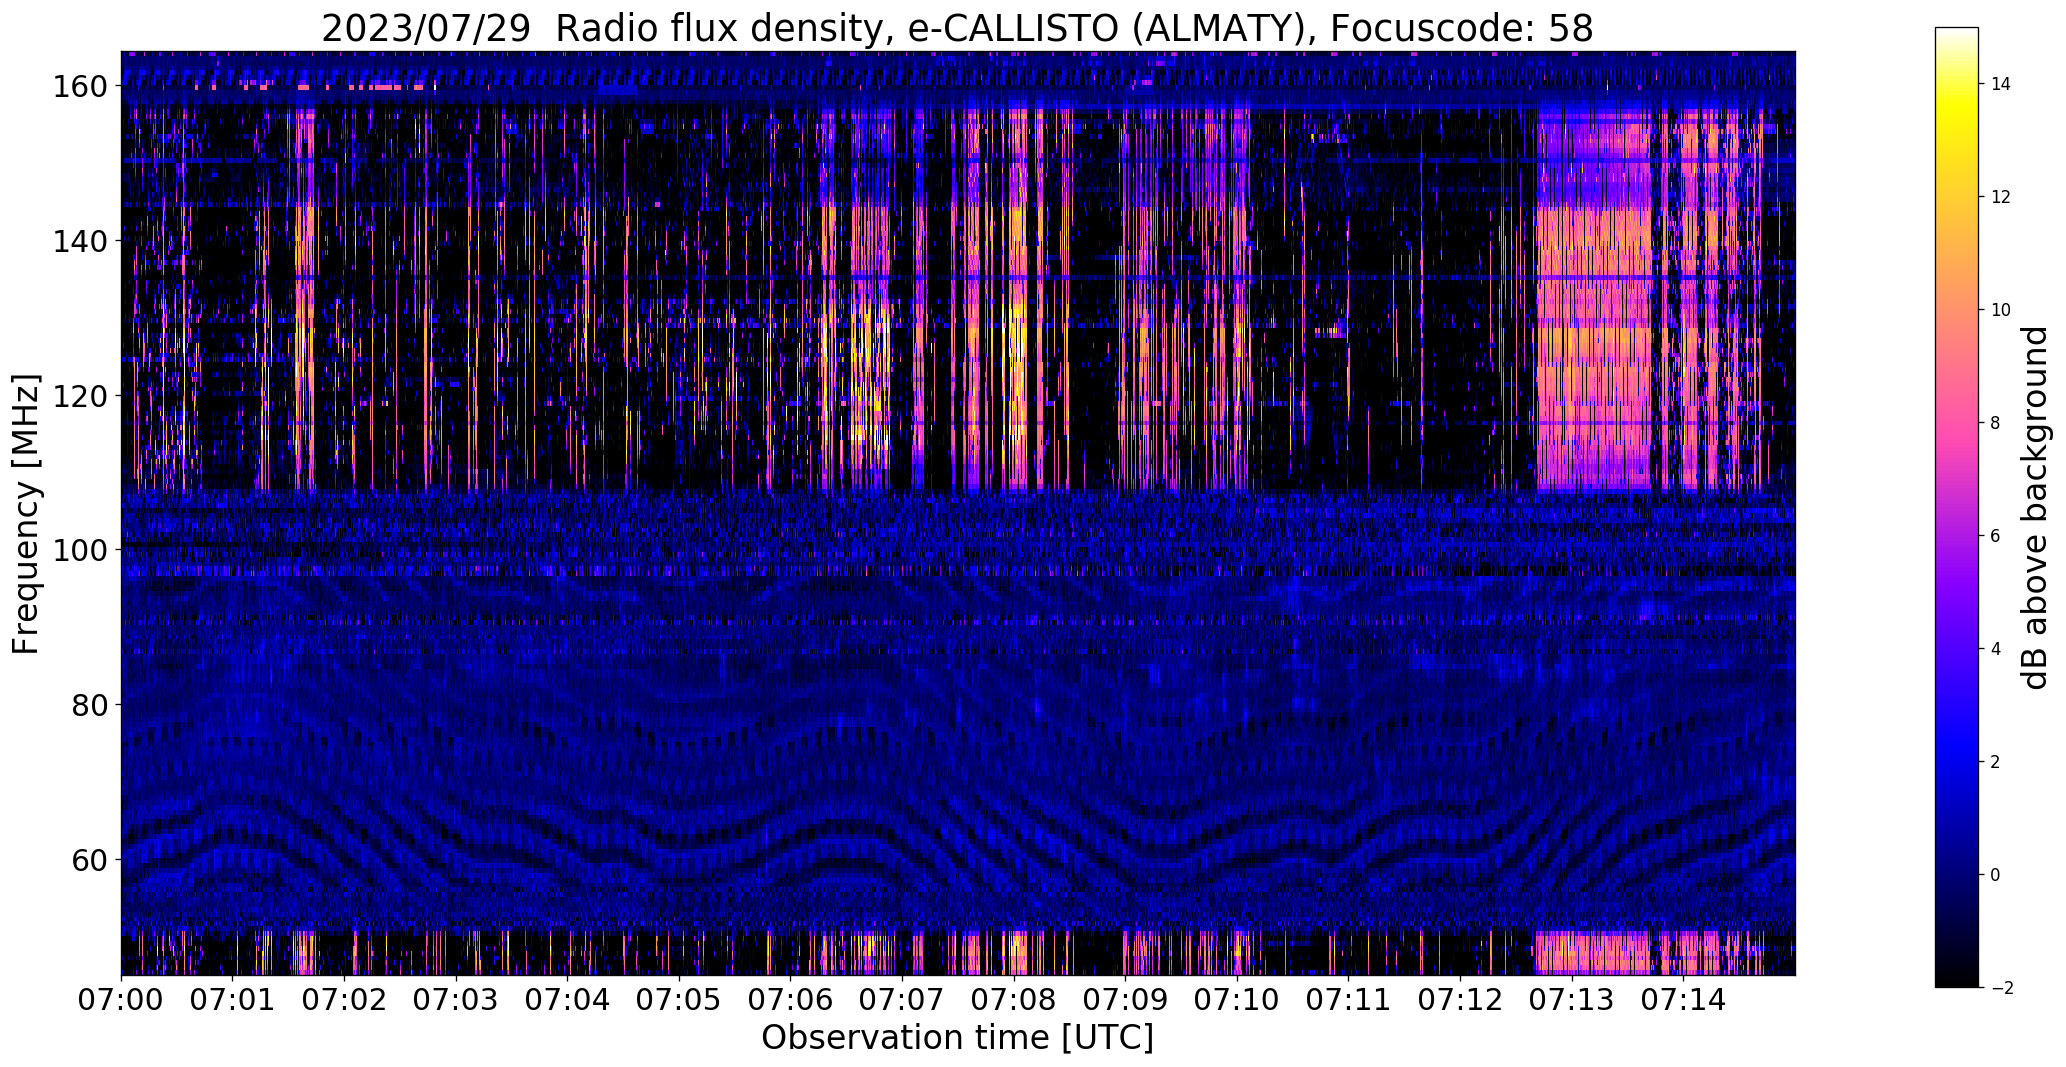Click the 07:08 time tick label
This screenshot has height=1067, width=2066.
1014,999
